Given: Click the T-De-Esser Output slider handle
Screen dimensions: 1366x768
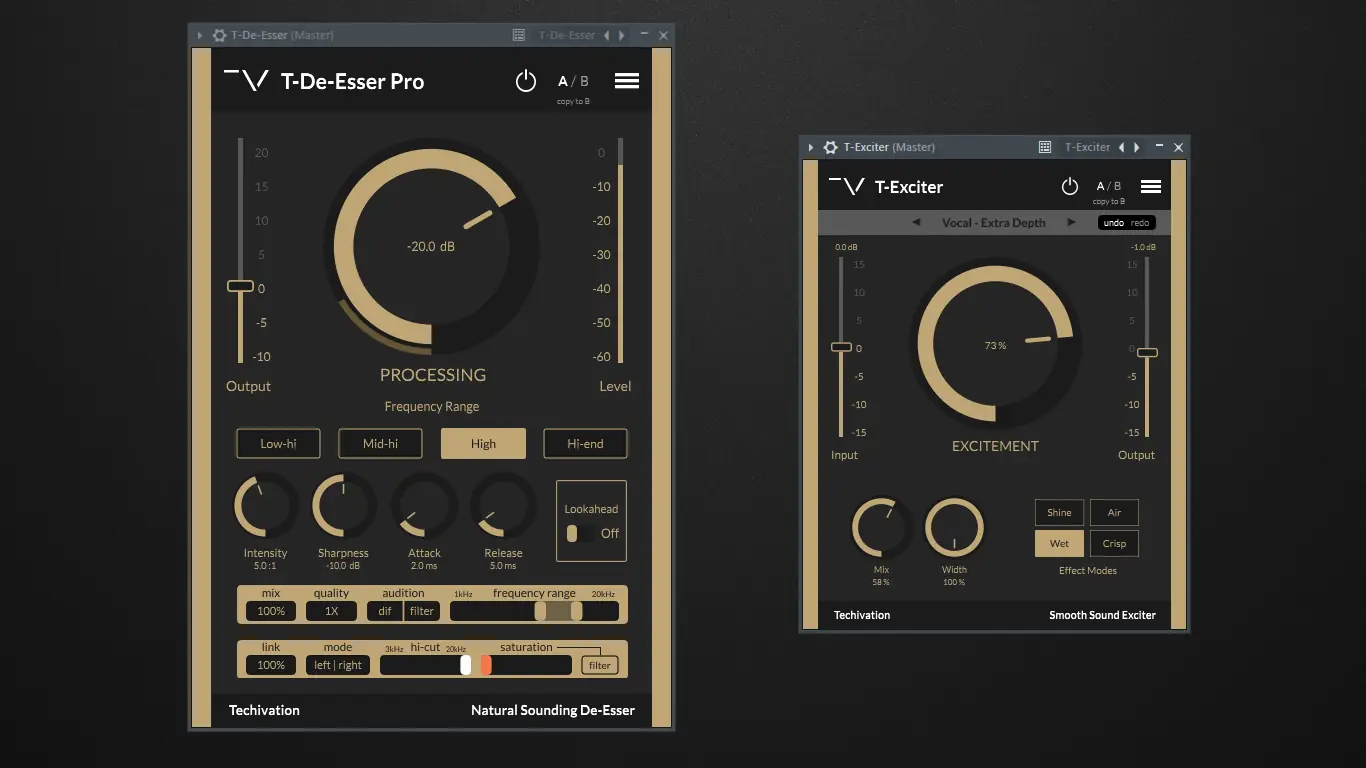Looking at the screenshot, I should (x=240, y=286).
